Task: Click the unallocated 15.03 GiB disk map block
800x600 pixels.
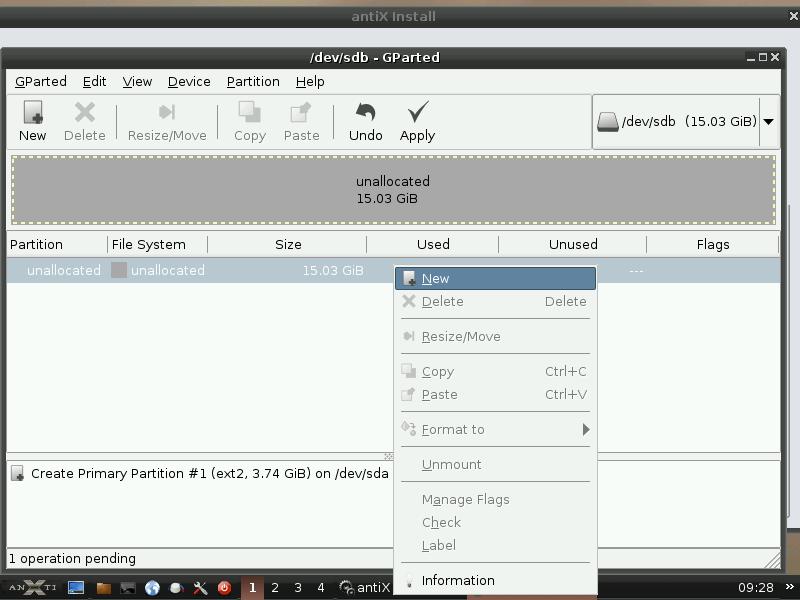Action: point(393,190)
